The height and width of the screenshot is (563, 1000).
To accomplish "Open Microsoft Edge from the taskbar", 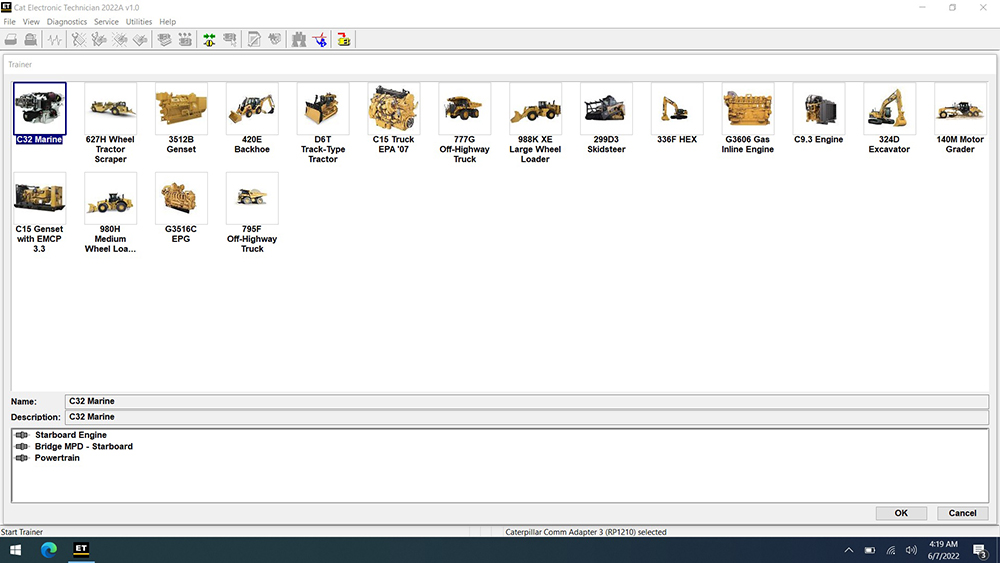I will coord(48,550).
